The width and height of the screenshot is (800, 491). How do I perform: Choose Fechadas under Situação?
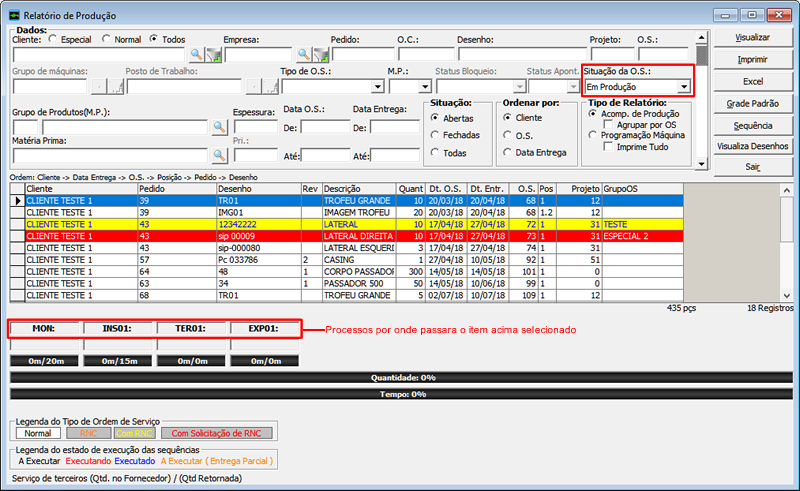pos(435,135)
